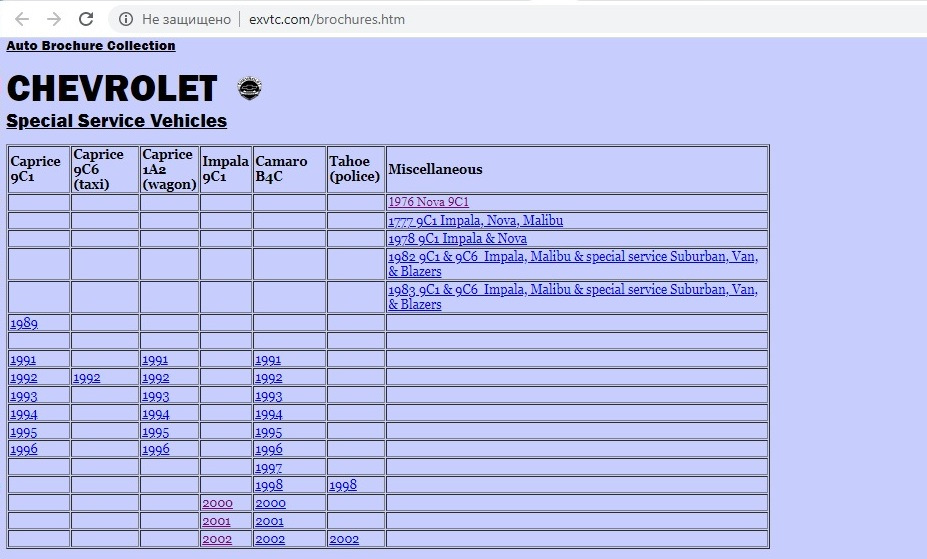This screenshot has width=927, height=559.
Task: Open the 2000 Camaro B4C link
Action: 270,503
